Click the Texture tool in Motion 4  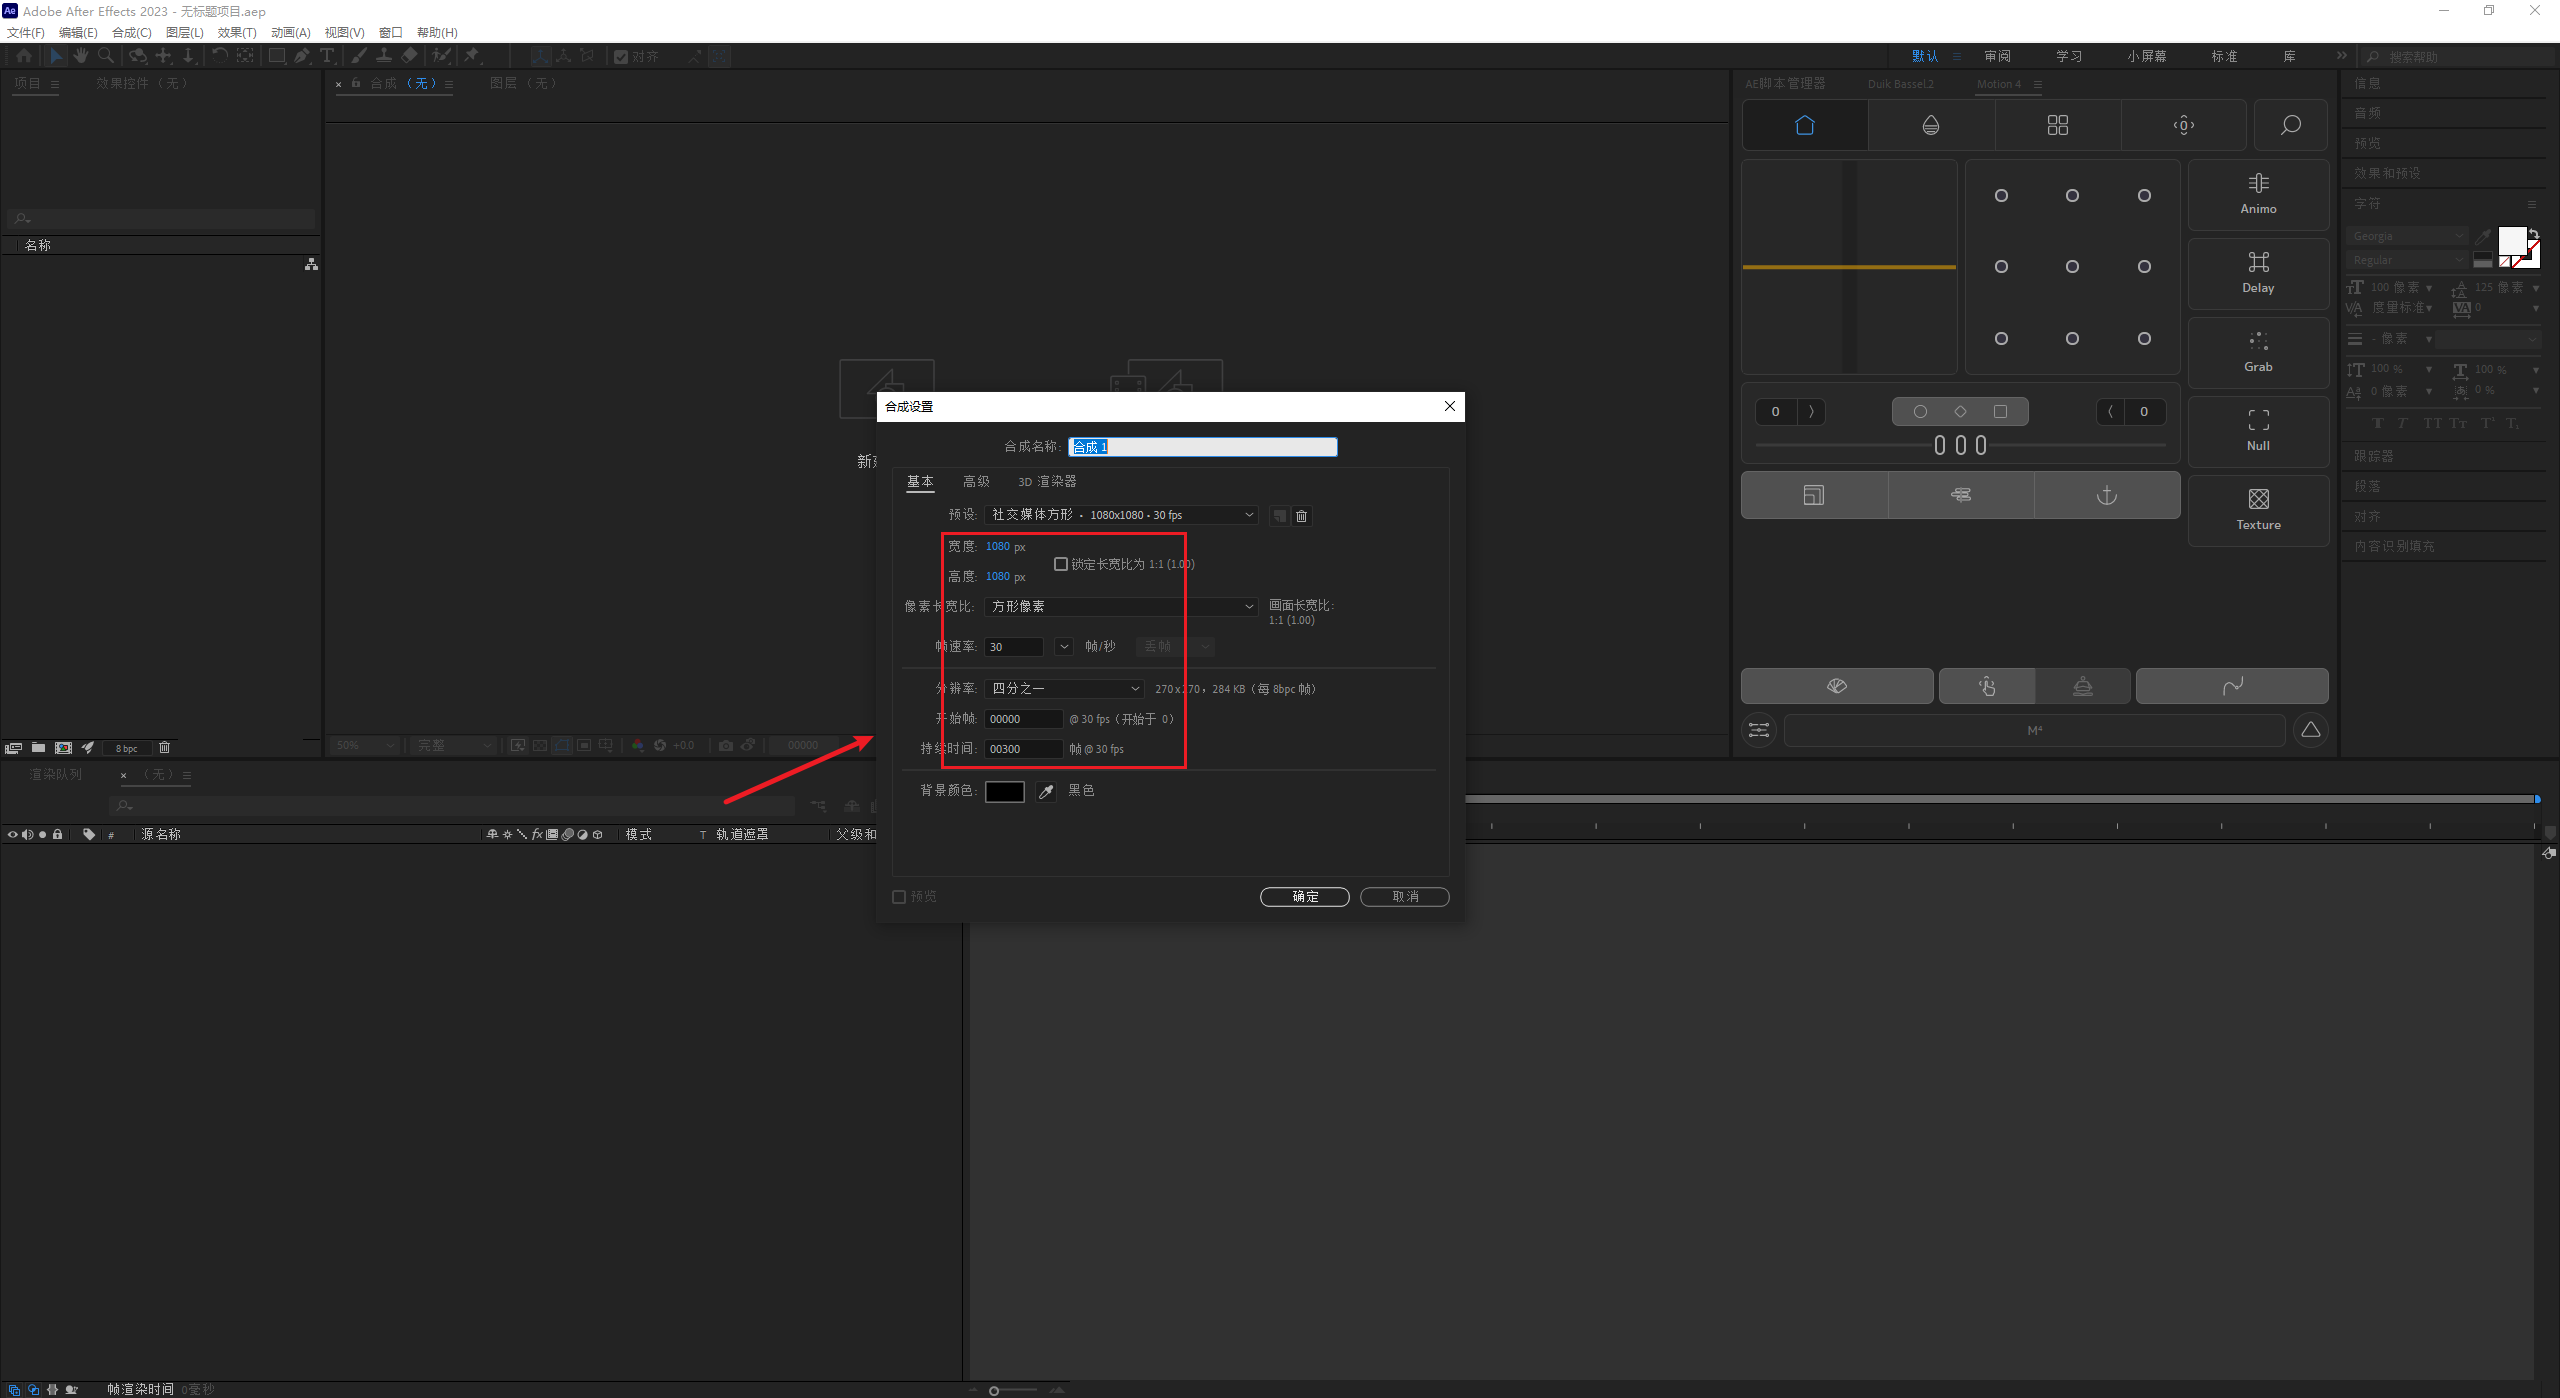[x=2258, y=511]
